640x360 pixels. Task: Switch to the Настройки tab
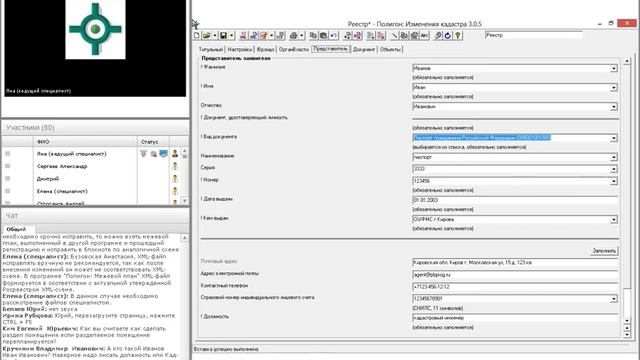240,49
